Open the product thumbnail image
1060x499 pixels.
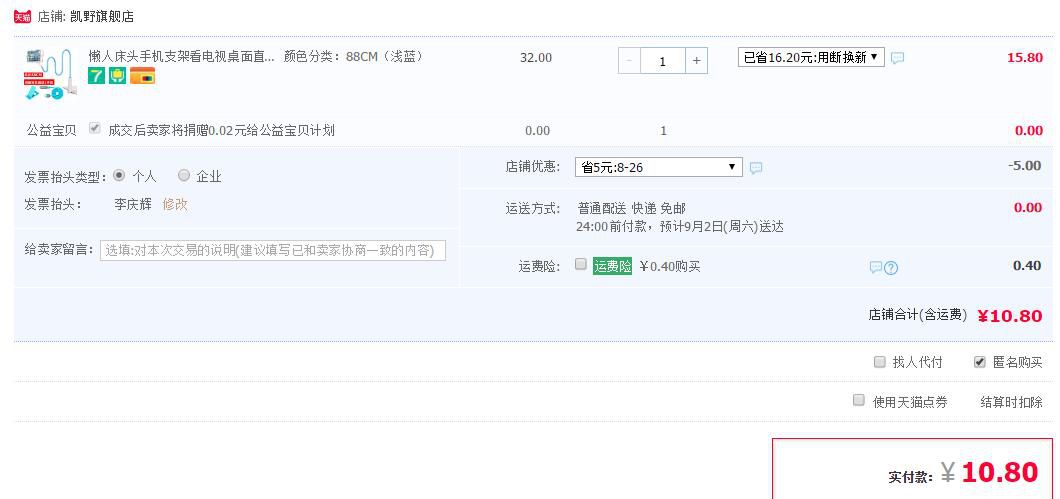coord(49,74)
